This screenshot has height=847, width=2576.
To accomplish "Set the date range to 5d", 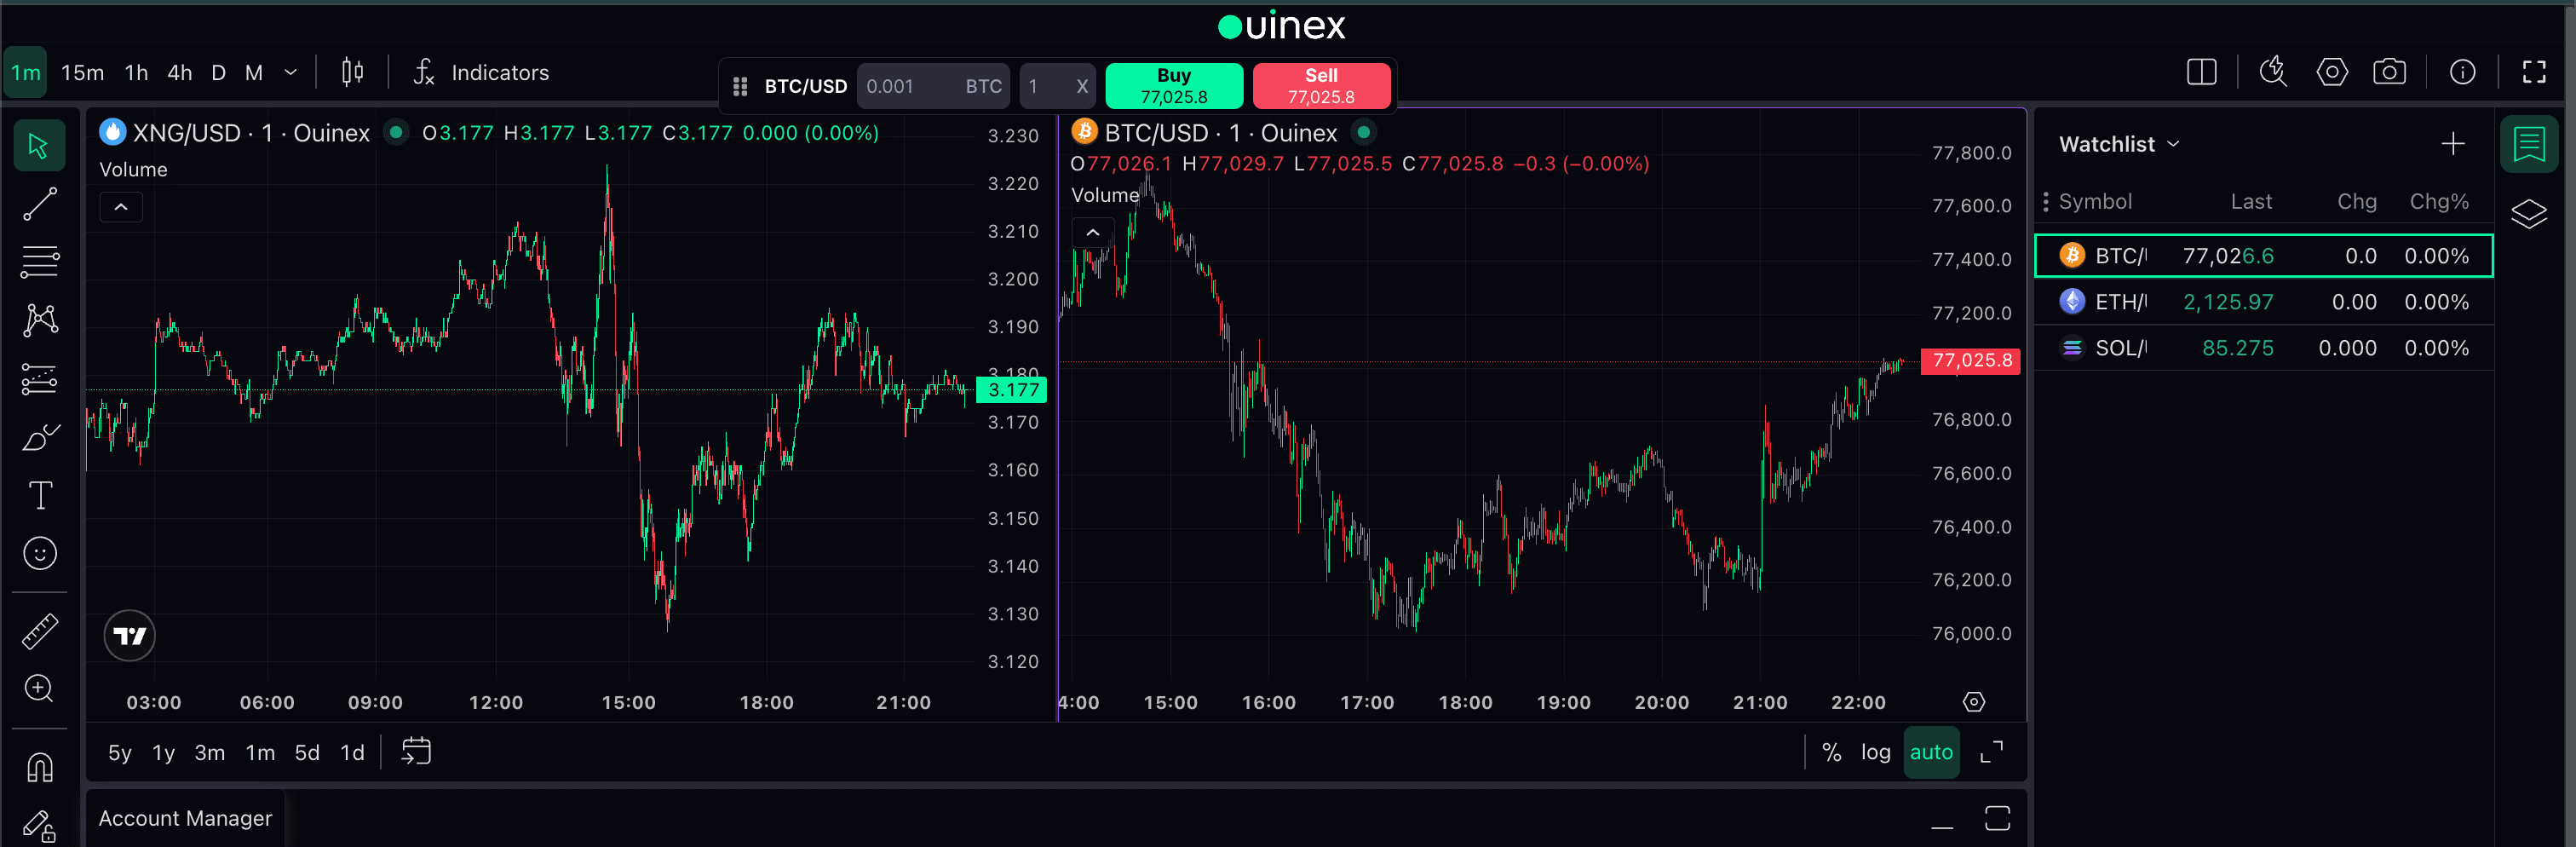I will pyautogui.click(x=307, y=752).
